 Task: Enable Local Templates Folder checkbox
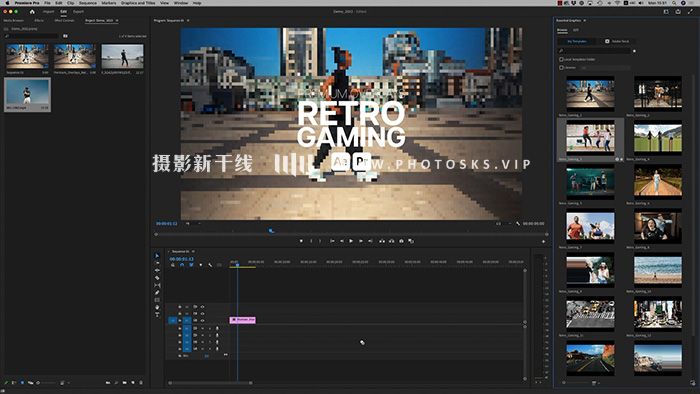[x=561, y=59]
